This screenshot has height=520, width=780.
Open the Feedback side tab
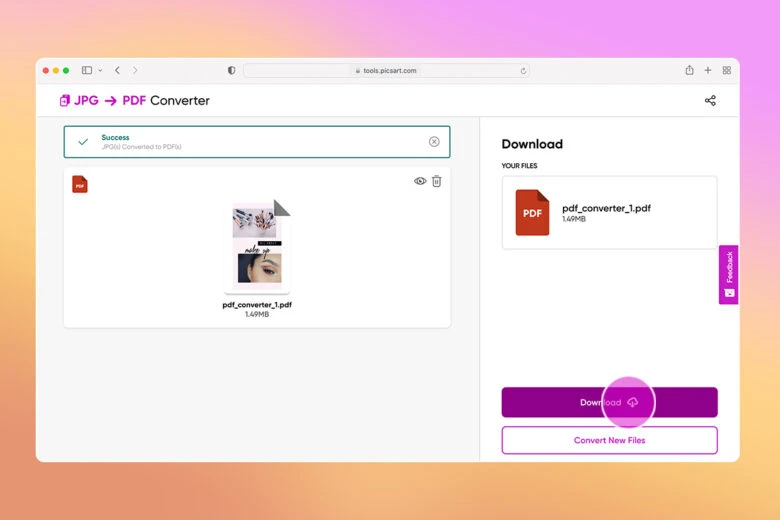(728, 274)
